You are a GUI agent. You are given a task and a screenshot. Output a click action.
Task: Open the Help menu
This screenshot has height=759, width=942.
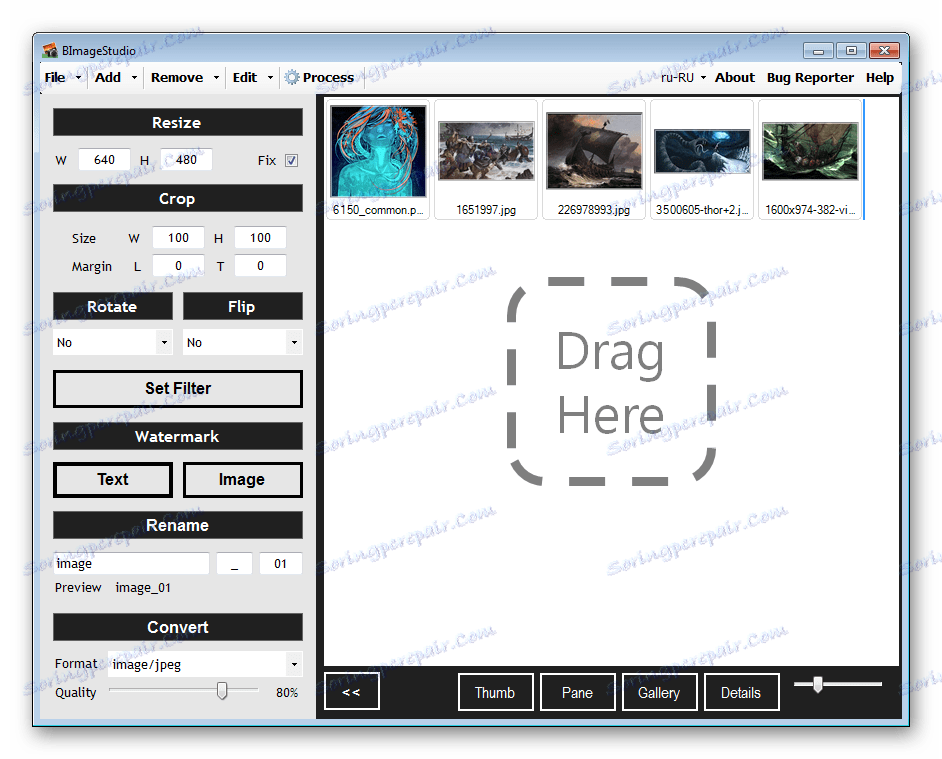pos(880,78)
